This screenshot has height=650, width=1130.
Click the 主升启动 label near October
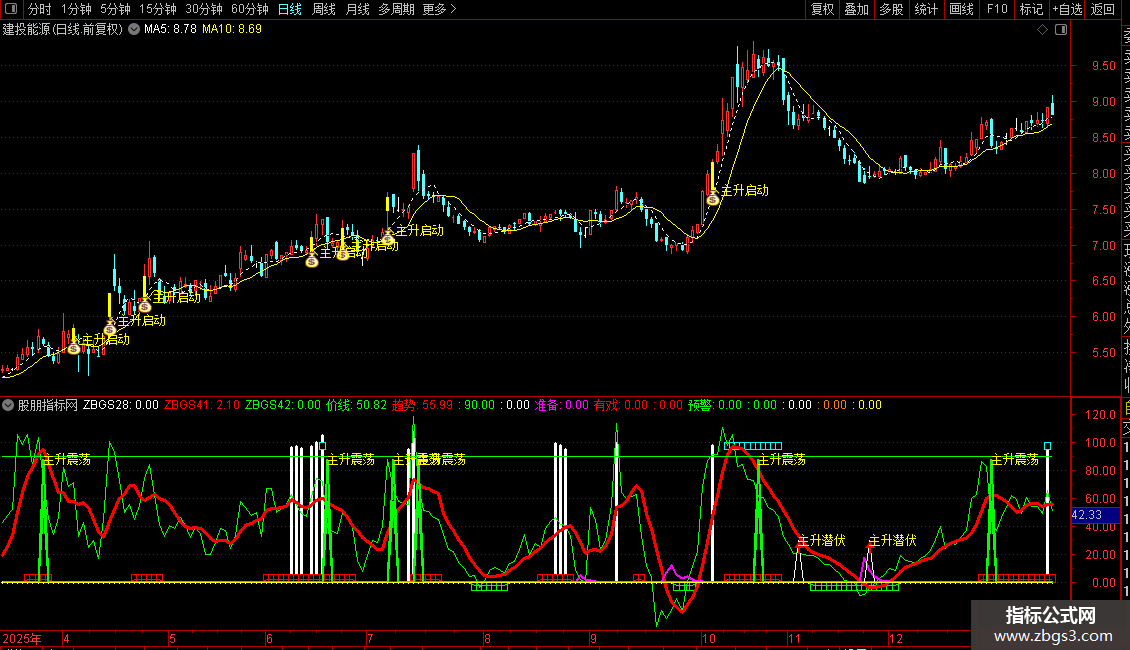(x=744, y=190)
